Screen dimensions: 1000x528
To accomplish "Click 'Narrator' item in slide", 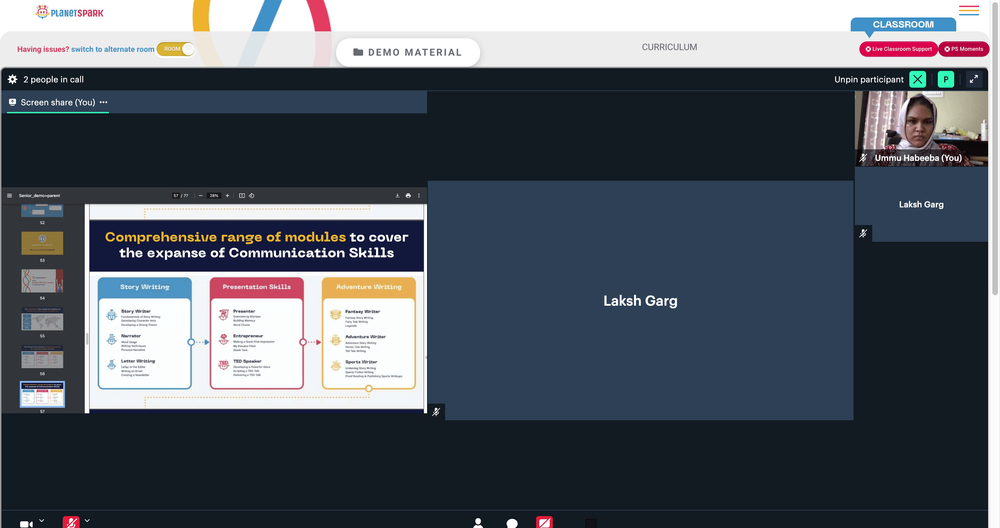I will point(131,336).
